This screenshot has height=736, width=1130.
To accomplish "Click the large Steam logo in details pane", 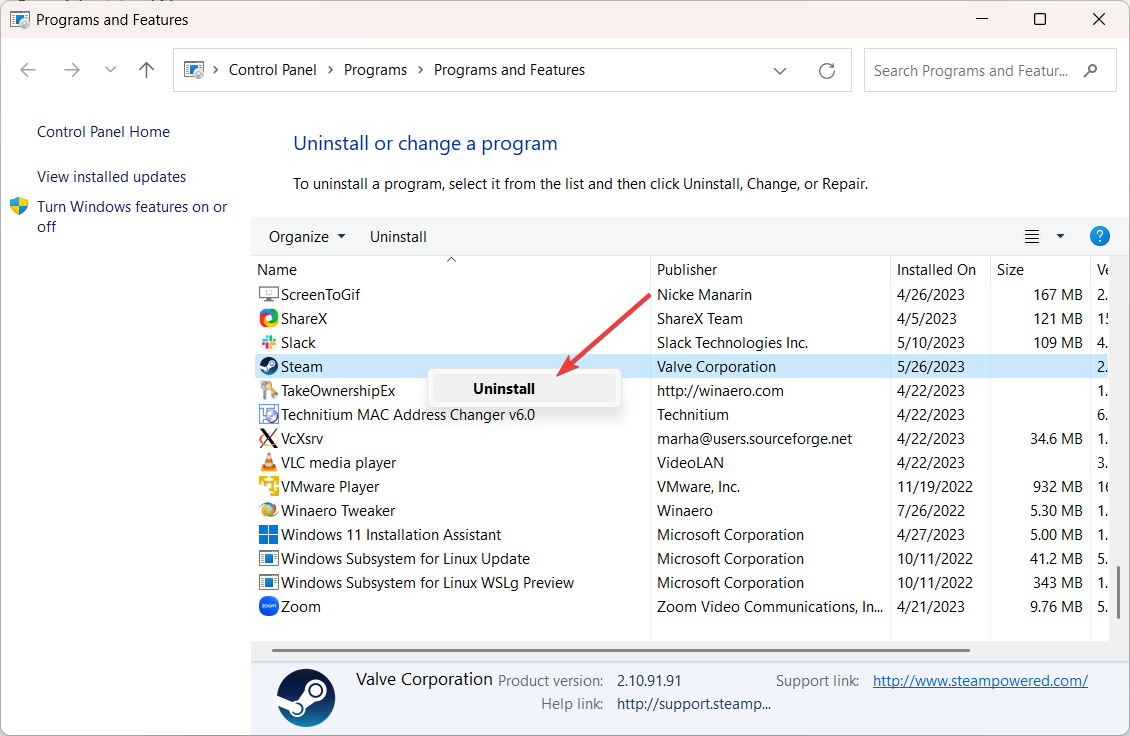I will (306, 698).
